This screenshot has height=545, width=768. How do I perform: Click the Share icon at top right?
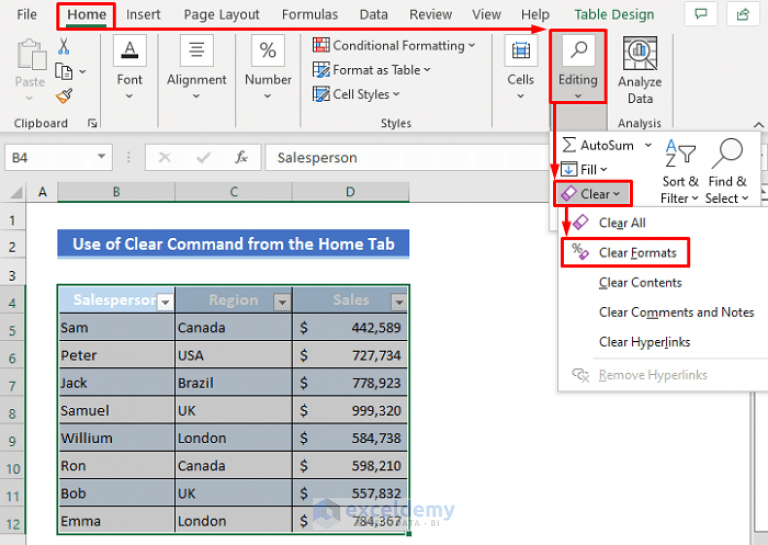(743, 14)
